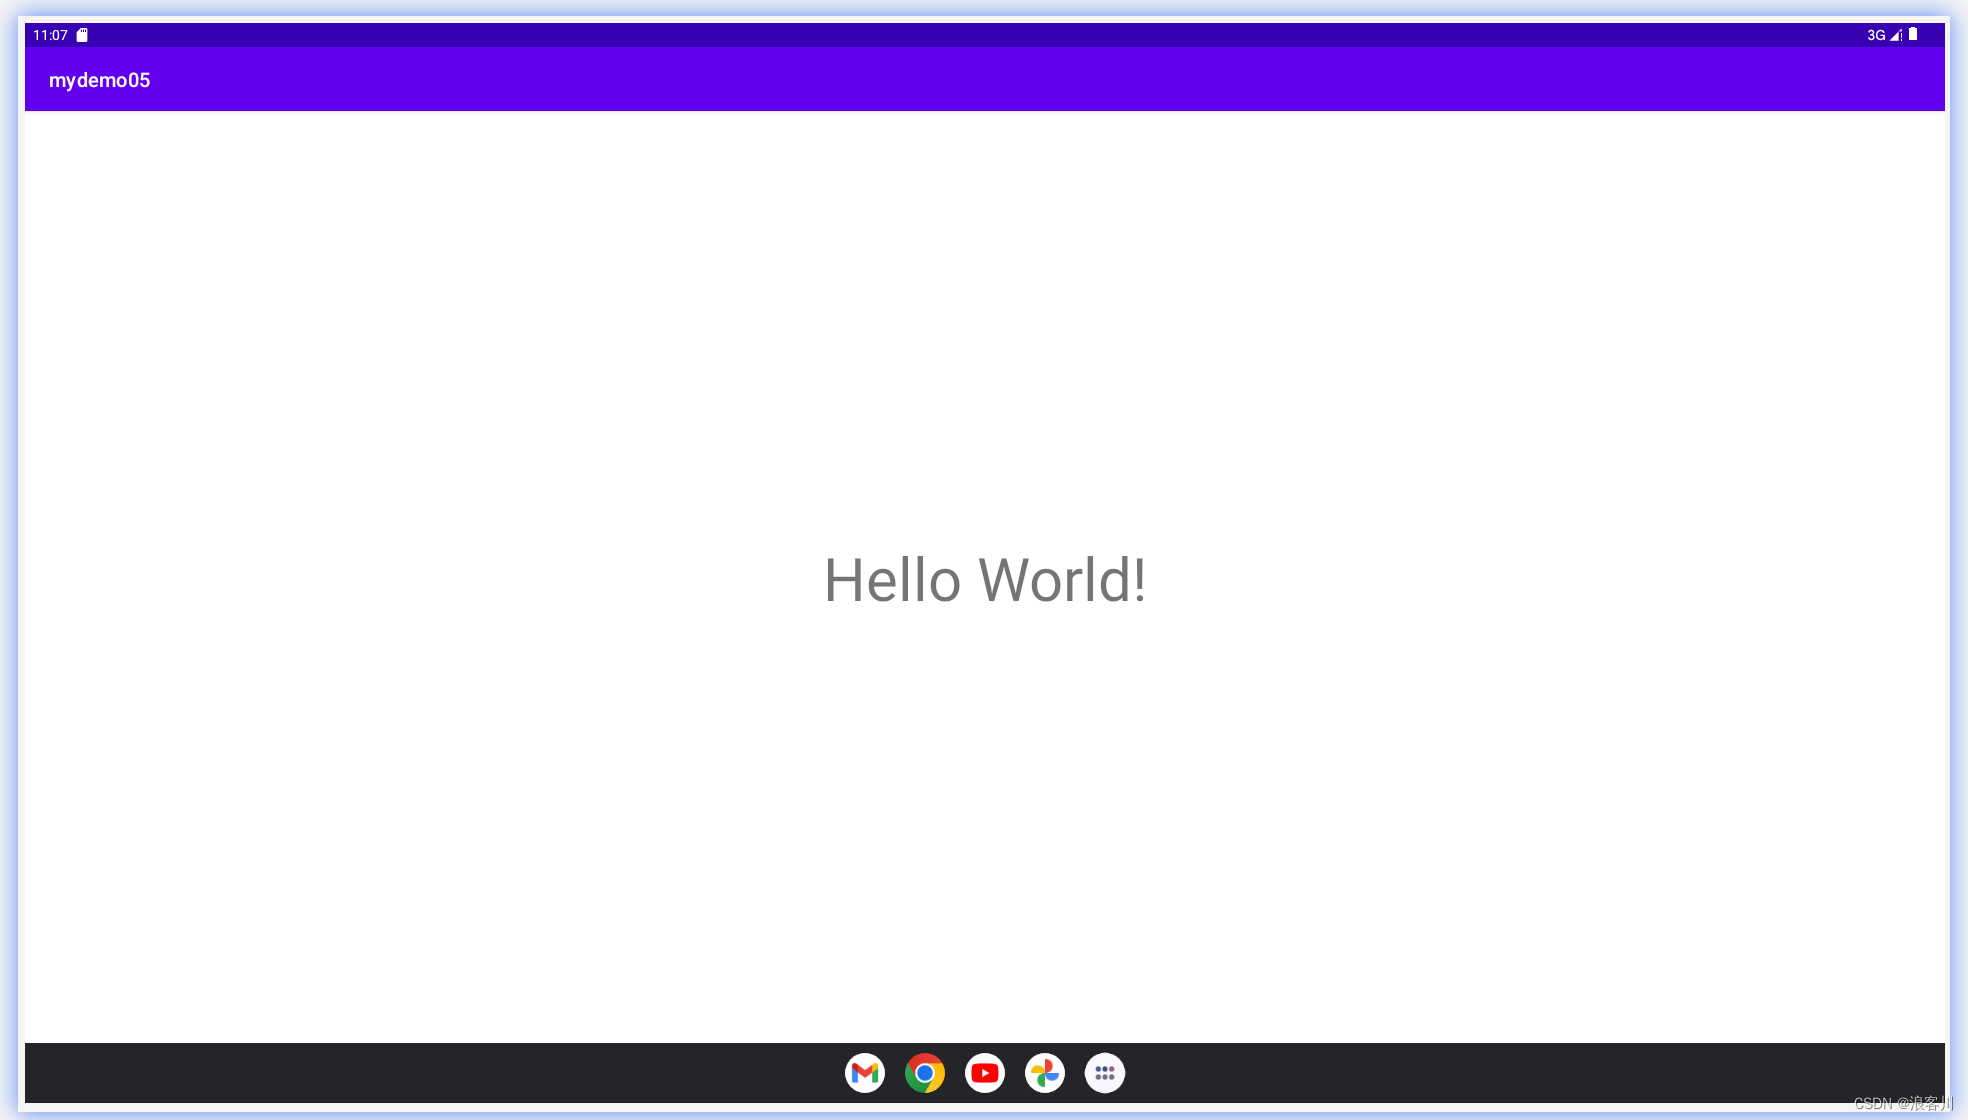
Task: Click empty purple app bar area
Action: click(x=1000, y=80)
